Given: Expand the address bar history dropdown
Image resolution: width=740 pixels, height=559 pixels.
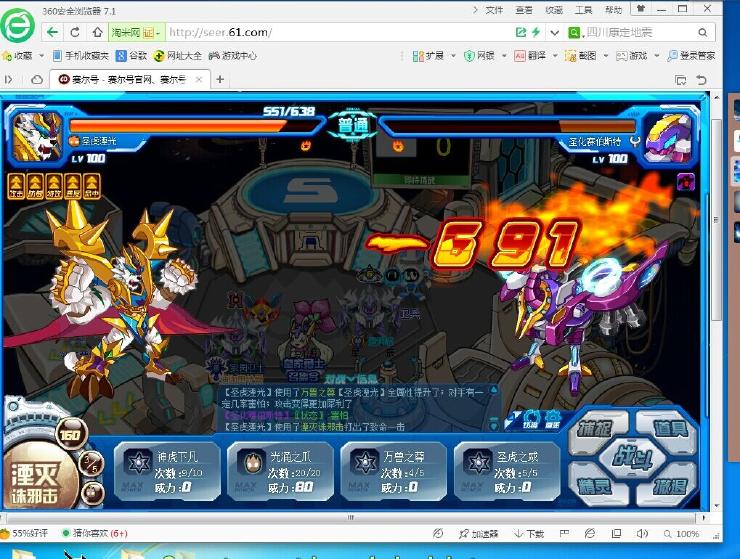Looking at the screenshot, I should [555, 33].
